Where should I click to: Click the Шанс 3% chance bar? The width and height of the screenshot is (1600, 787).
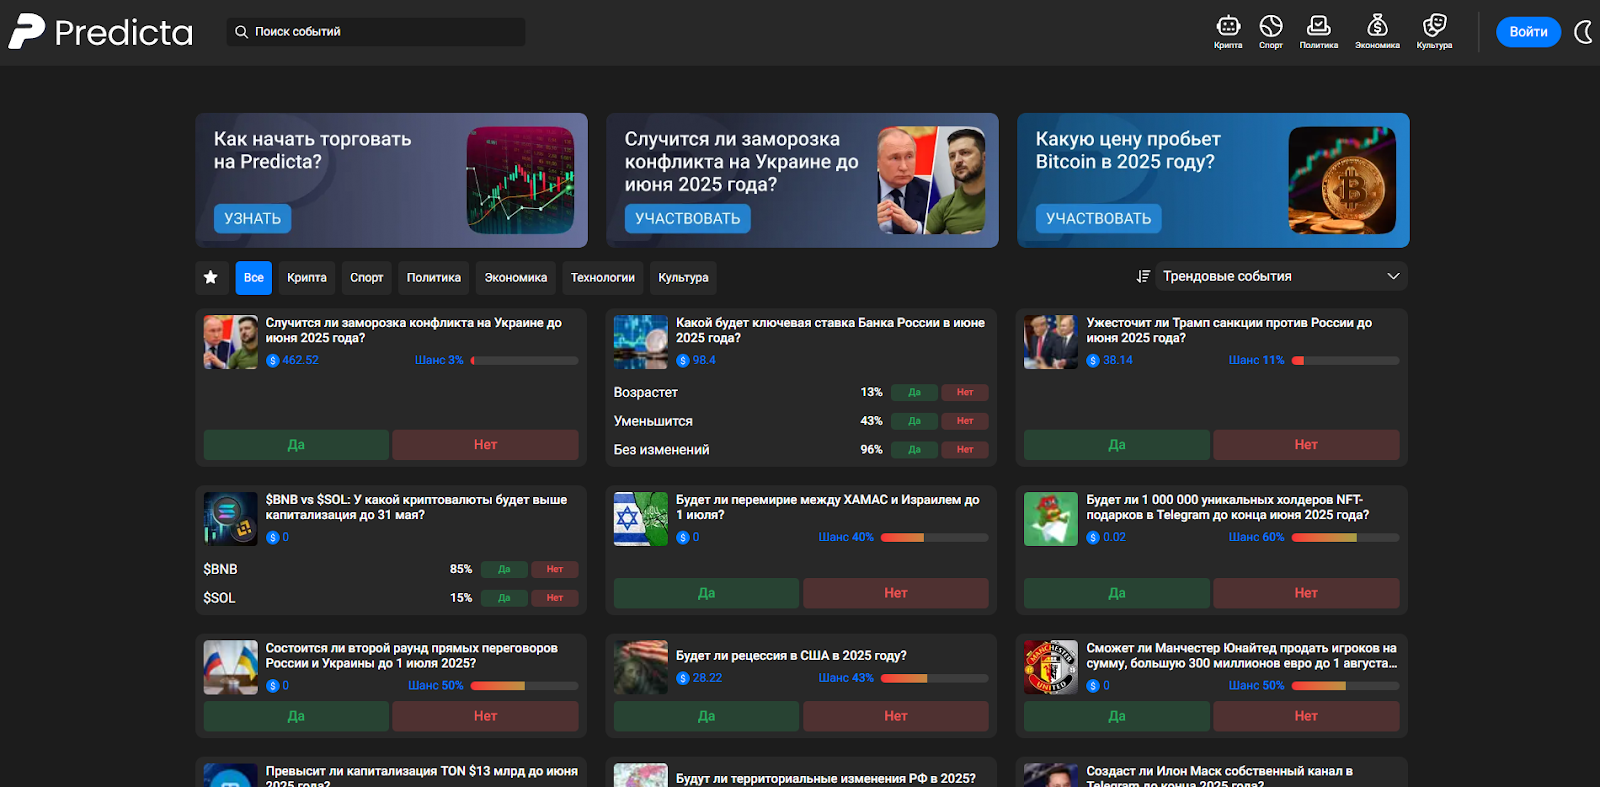(525, 360)
